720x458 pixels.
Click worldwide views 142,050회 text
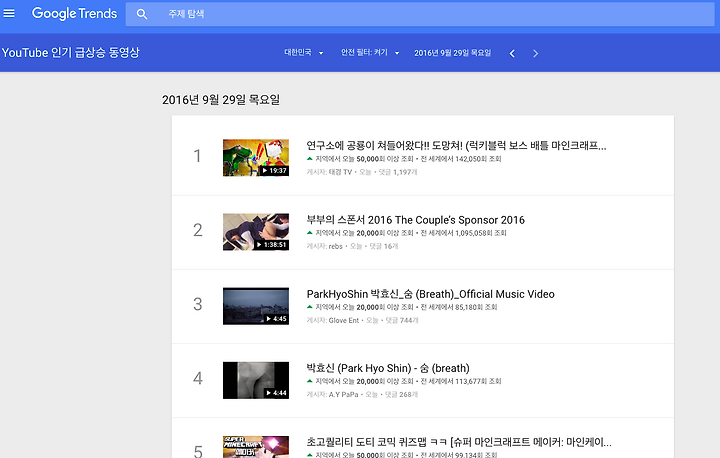click(461, 159)
